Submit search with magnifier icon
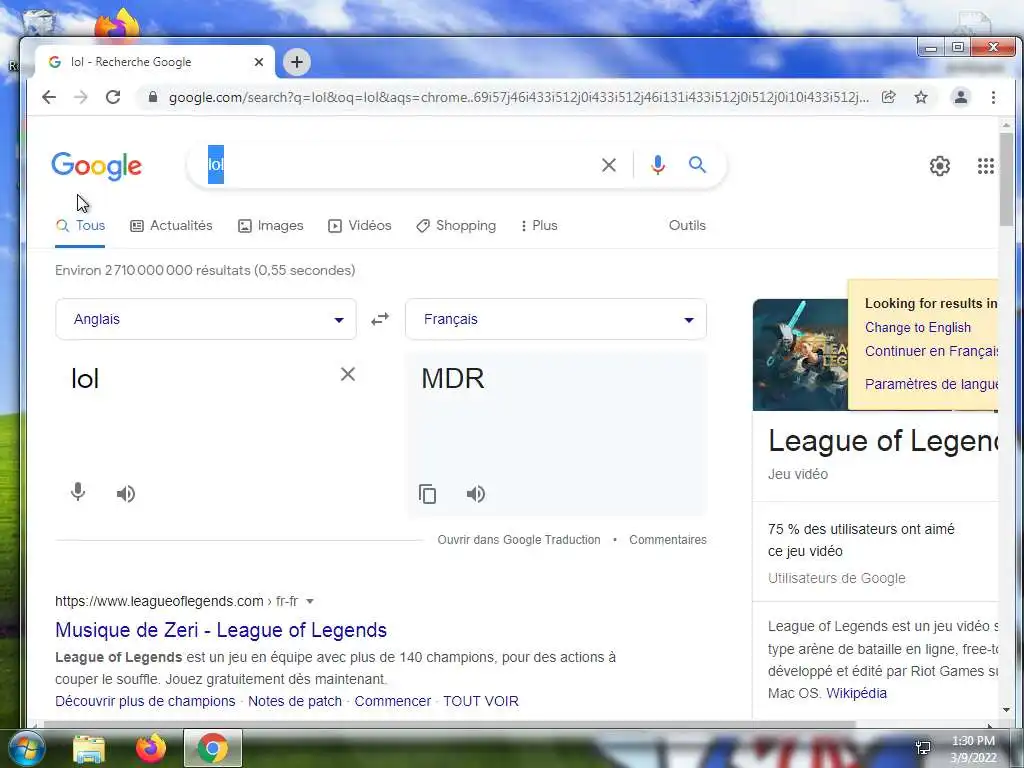Image resolution: width=1024 pixels, height=768 pixels. pyautogui.click(x=697, y=165)
